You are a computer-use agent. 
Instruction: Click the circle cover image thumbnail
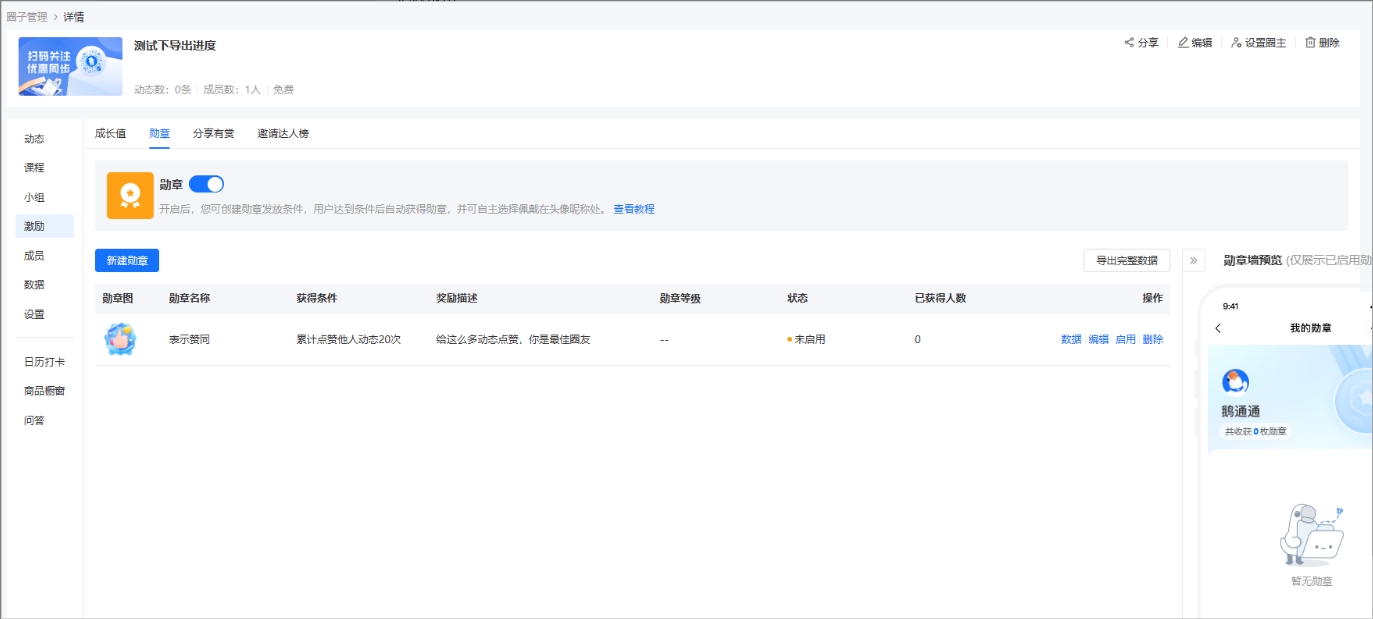67,67
